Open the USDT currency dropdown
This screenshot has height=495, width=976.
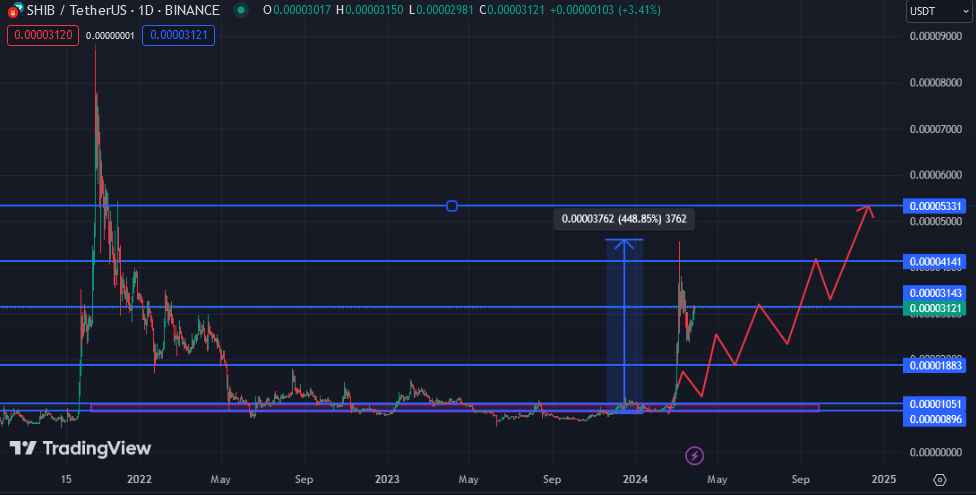coord(939,11)
